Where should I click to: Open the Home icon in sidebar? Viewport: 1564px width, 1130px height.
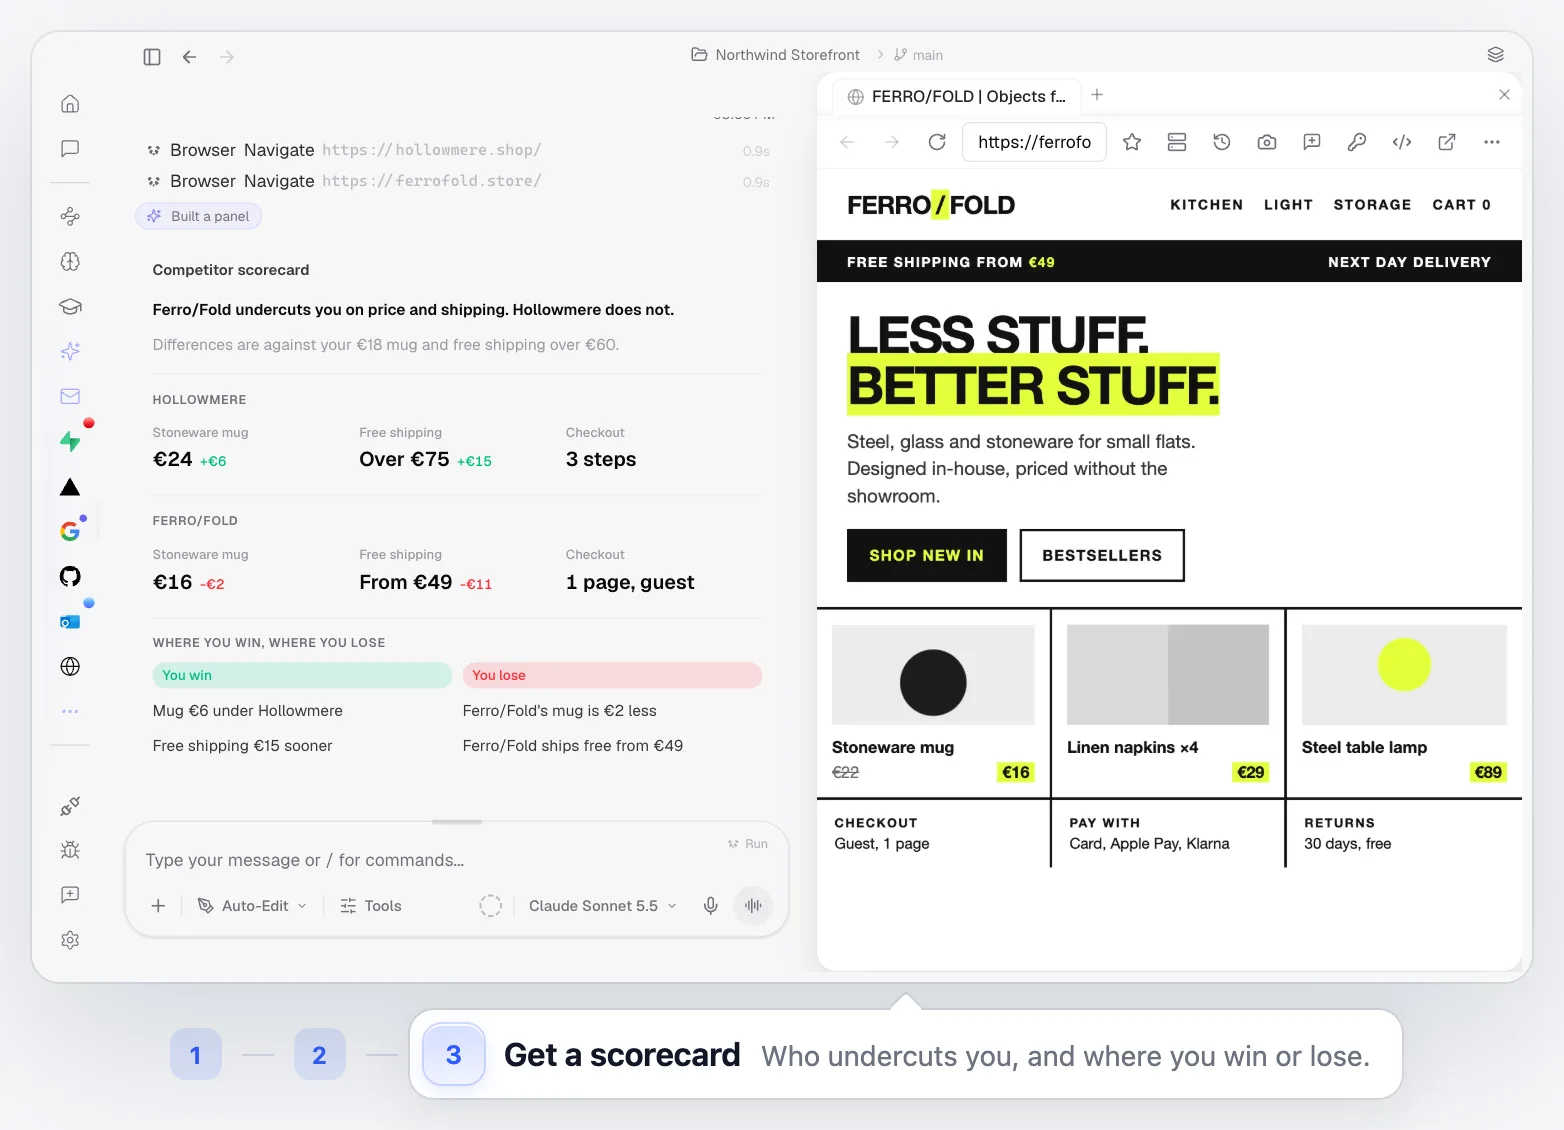pyautogui.click(x=70, y=104)
